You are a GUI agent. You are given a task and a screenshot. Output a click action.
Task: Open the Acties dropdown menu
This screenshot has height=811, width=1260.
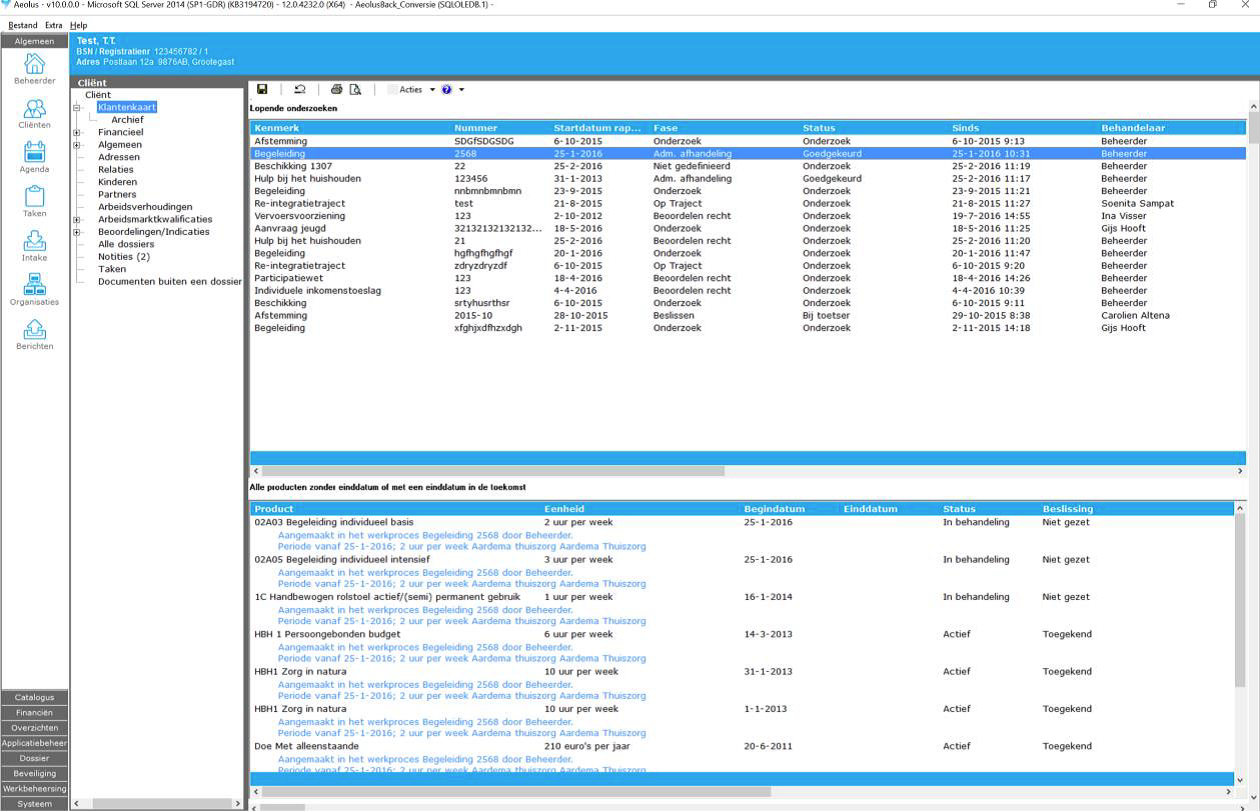411,90
